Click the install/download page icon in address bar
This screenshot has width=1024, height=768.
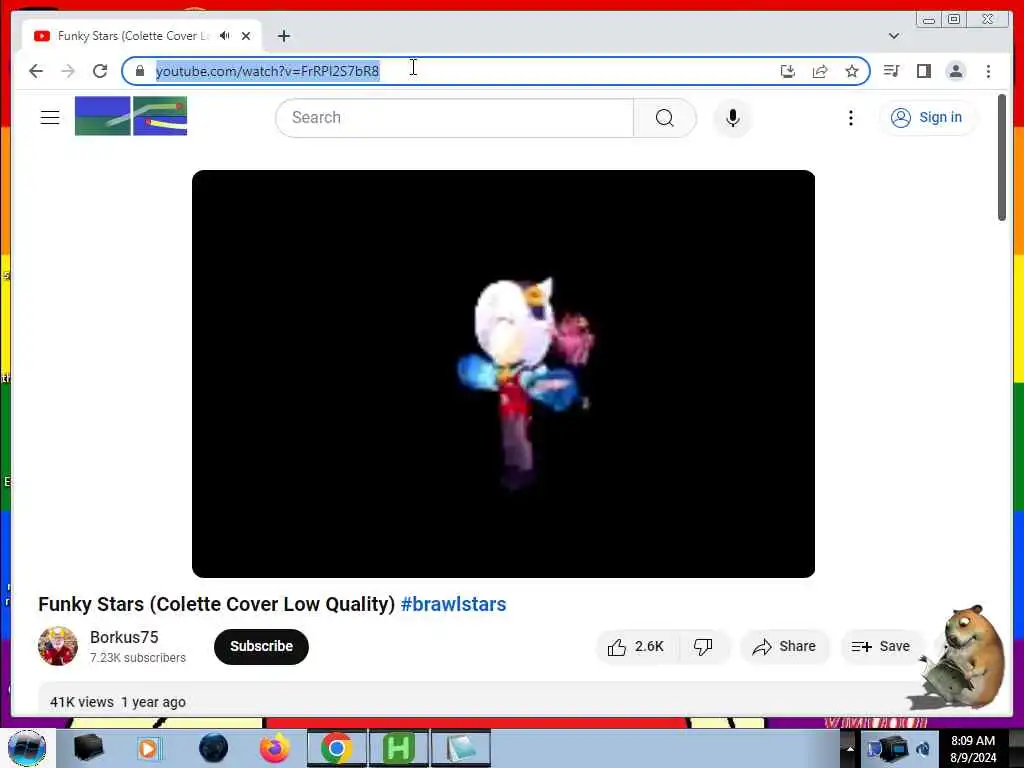788,71
